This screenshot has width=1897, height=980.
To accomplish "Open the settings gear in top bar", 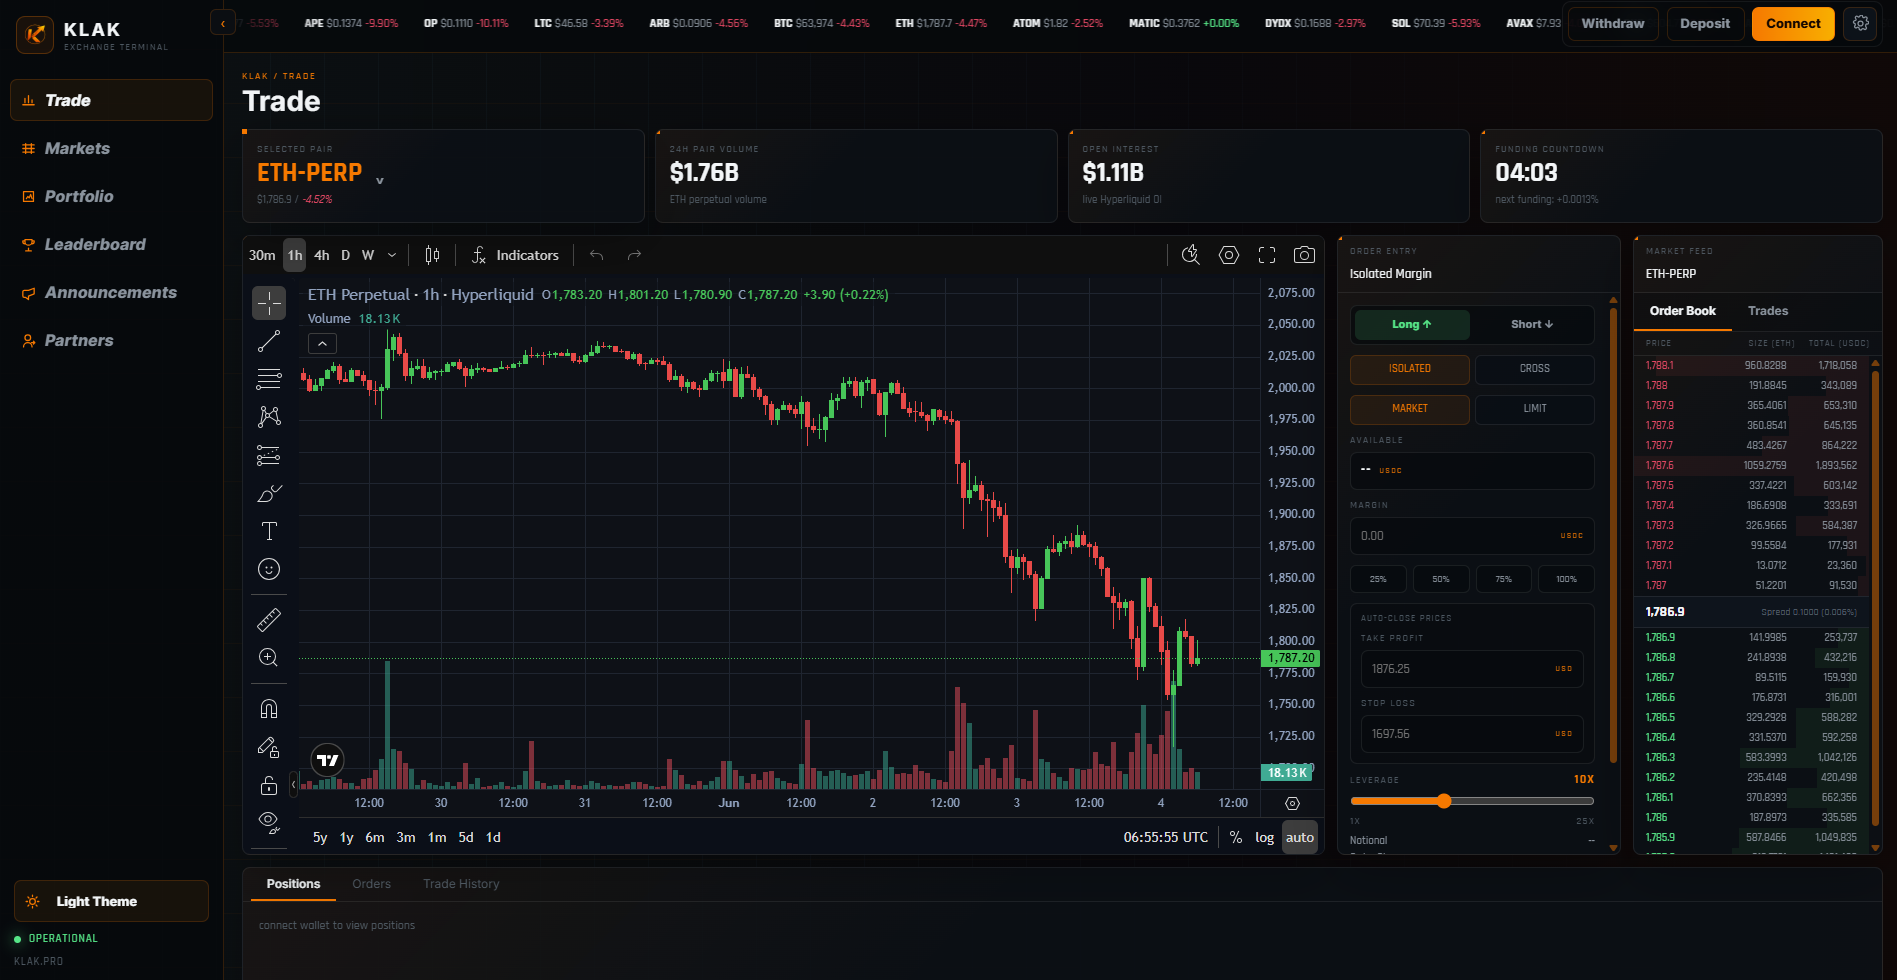I will click(x=1861, y=23).
